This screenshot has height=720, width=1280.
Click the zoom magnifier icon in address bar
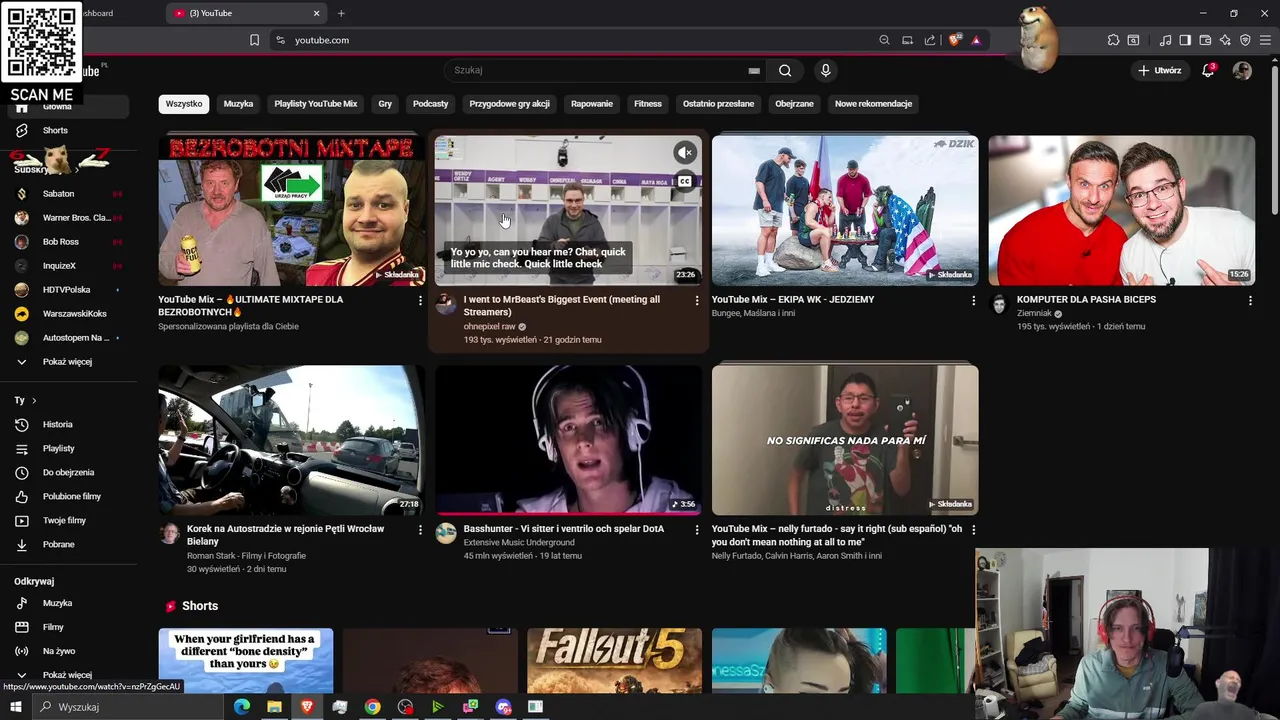[884, 40]
